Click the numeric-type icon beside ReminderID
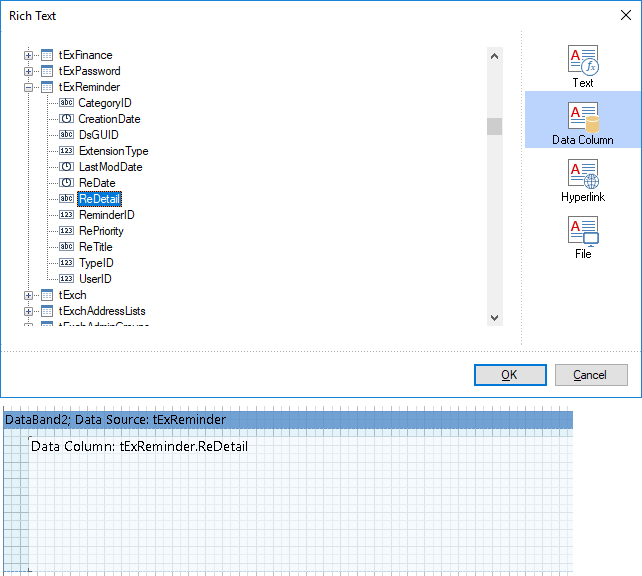Viewport: 642px width, 576px height. click(66, 215)
